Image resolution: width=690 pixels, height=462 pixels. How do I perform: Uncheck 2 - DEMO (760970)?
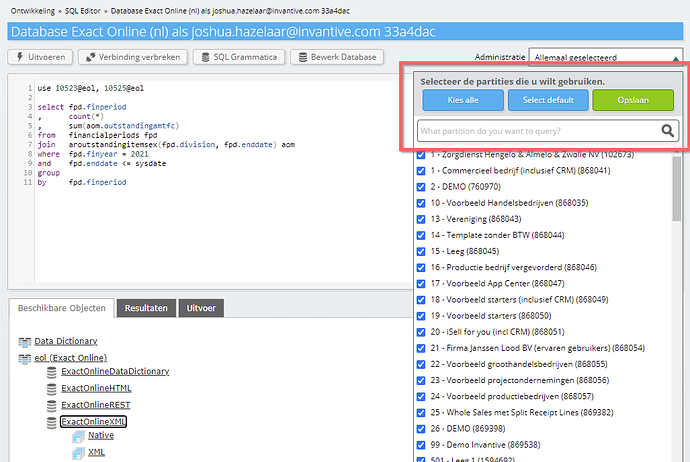pyautogui.click(x=421, y=187)
